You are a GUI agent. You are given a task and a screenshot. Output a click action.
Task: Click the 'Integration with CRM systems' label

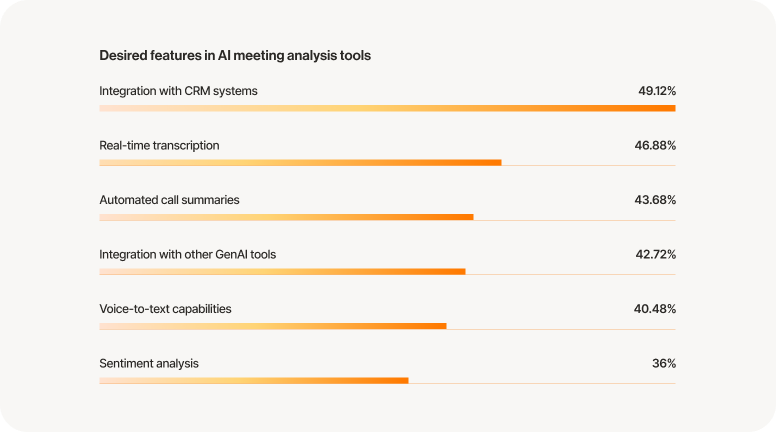[x=178, y=91]
